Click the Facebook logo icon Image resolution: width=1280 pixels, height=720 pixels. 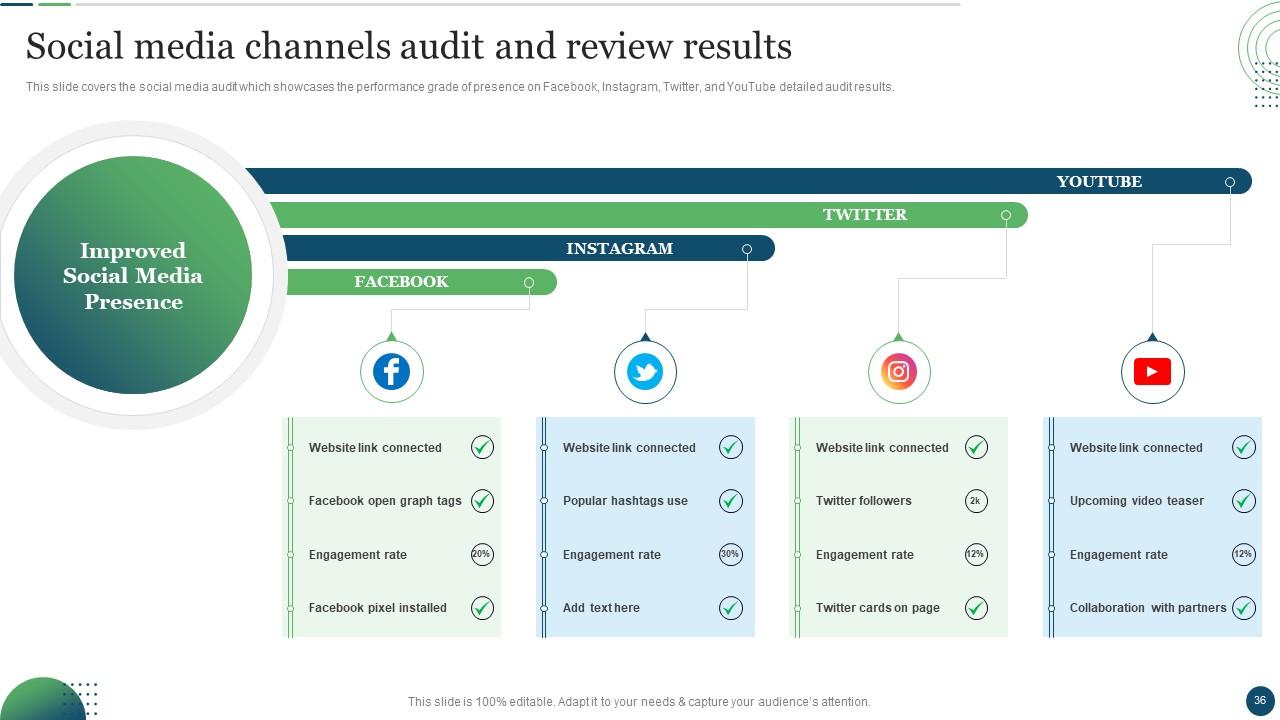coord(391,372)
